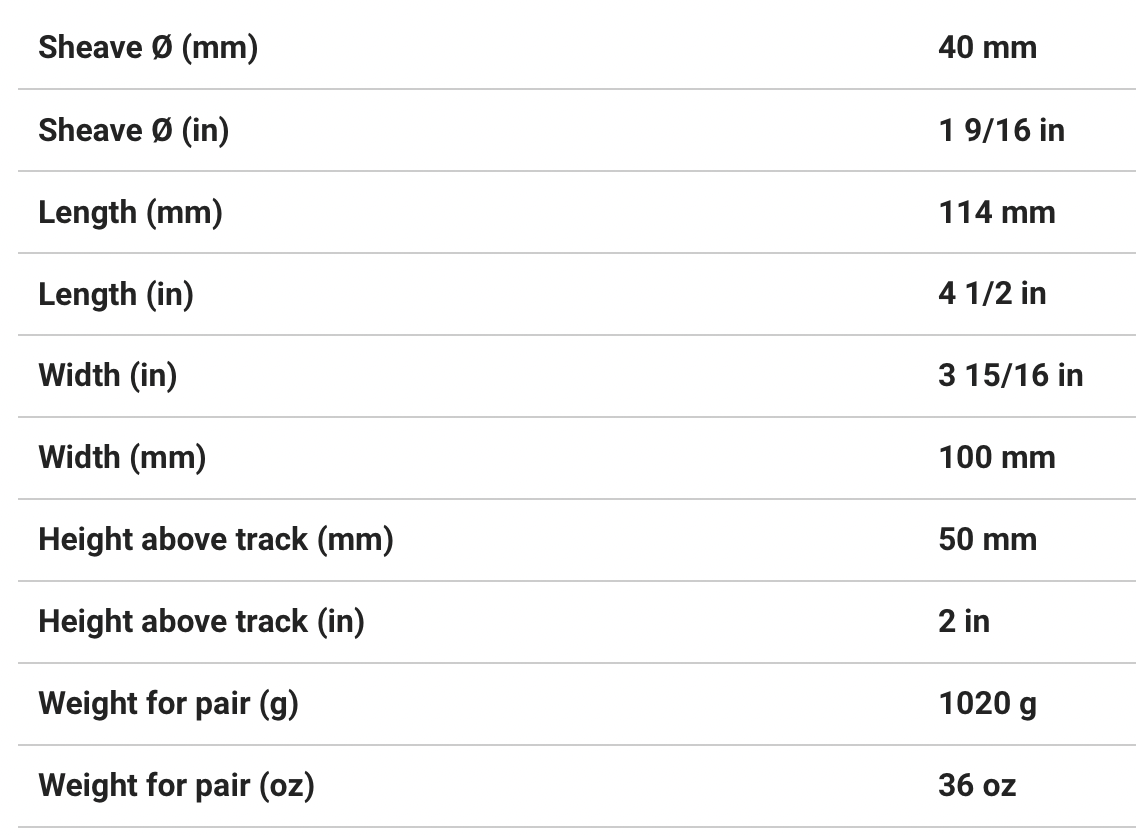
Task: Click the "Length (mm)" label
Action: [130, 212]
